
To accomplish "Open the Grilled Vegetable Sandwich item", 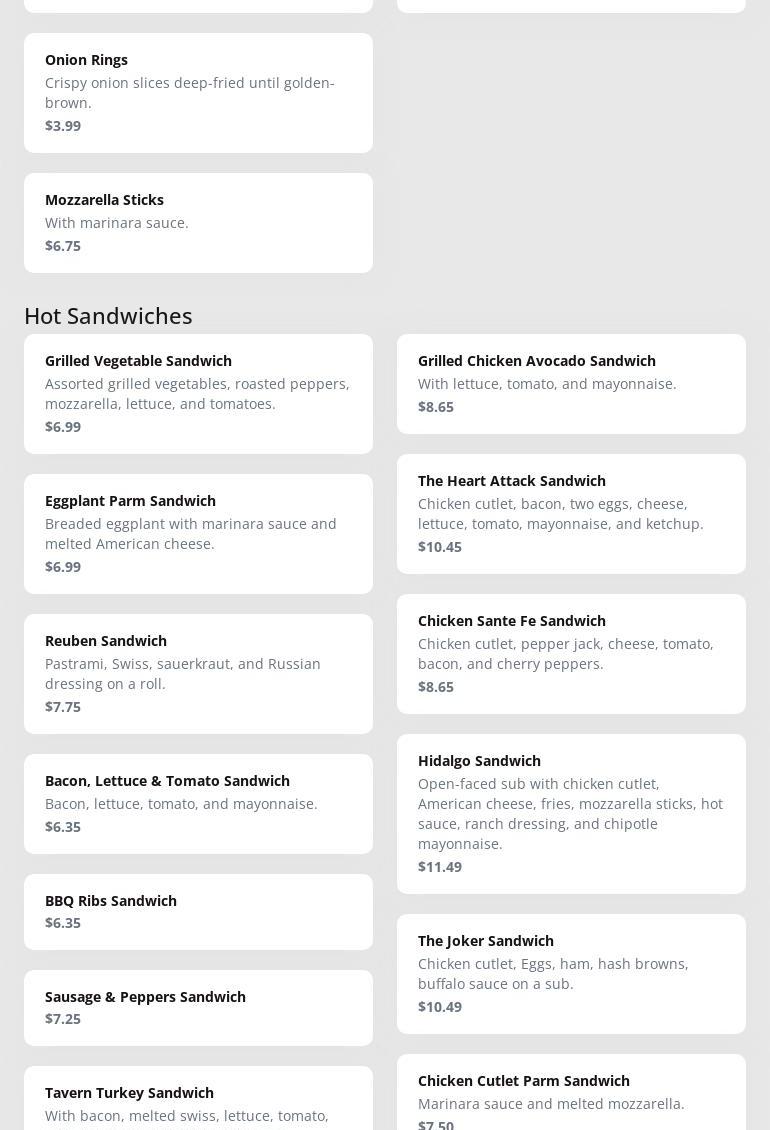I will click(198, 393).
